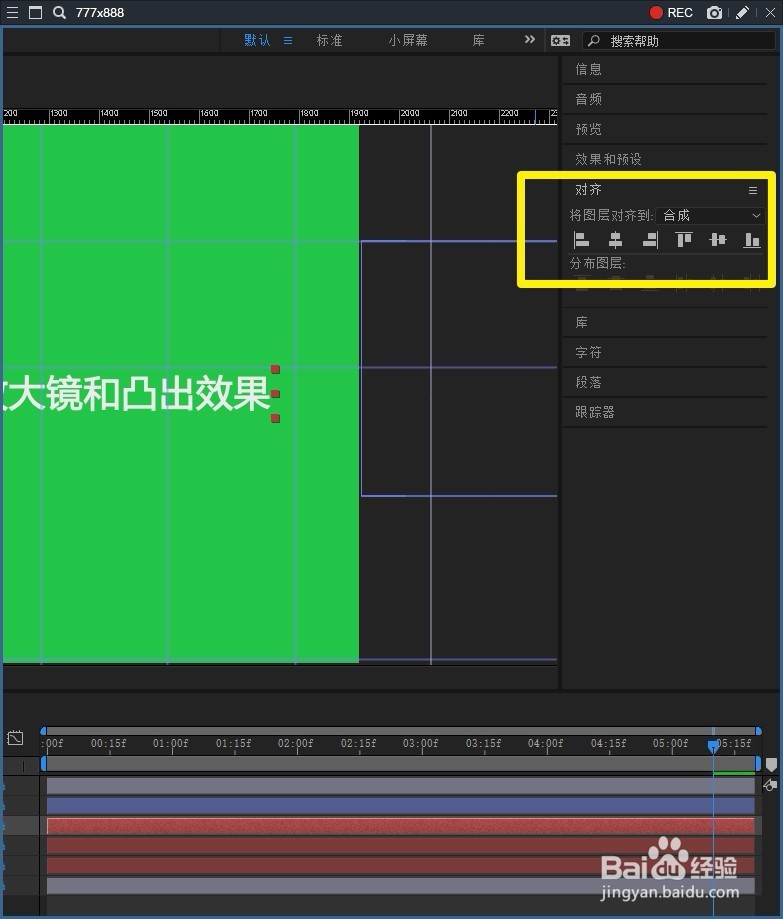Align layer to bottom edge
This screenshot has height=919, width=783.
pyautogui.click(x=752, y=240)
